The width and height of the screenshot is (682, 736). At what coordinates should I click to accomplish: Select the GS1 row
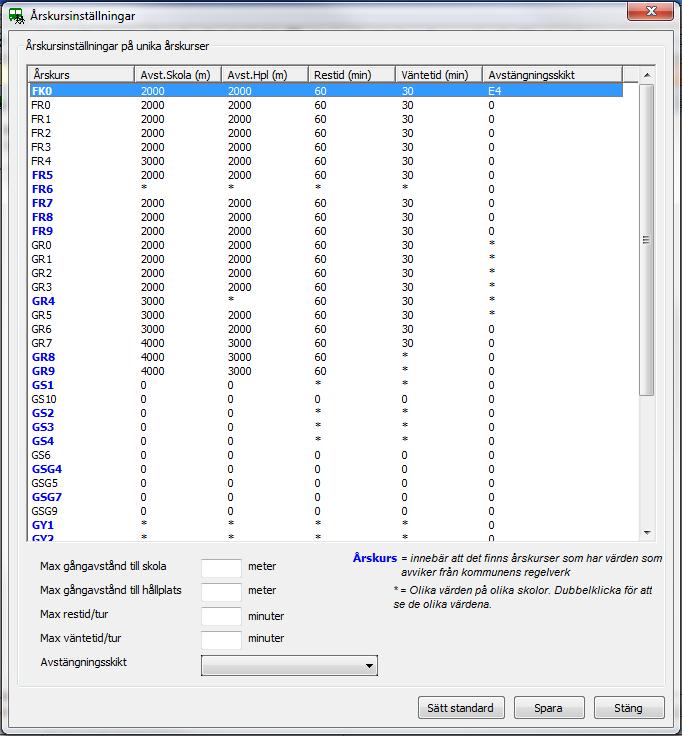pos(326,385)
